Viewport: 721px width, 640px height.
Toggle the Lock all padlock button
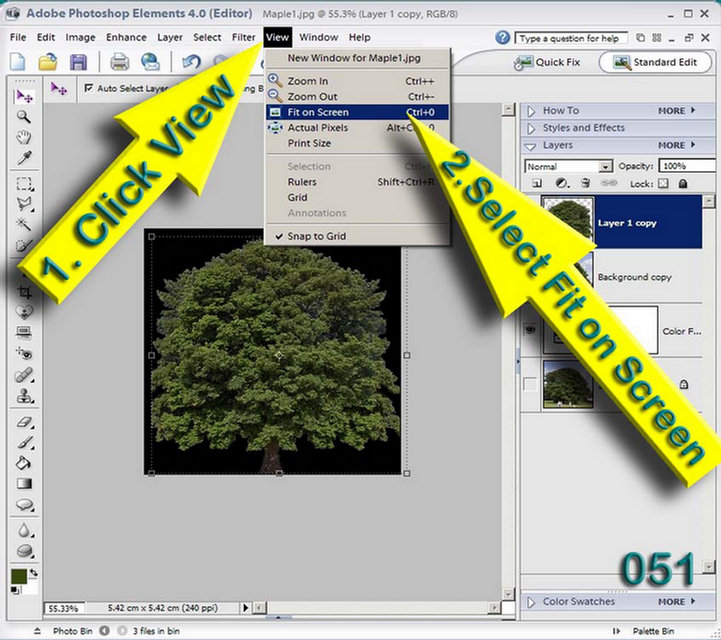pos(683,183)
